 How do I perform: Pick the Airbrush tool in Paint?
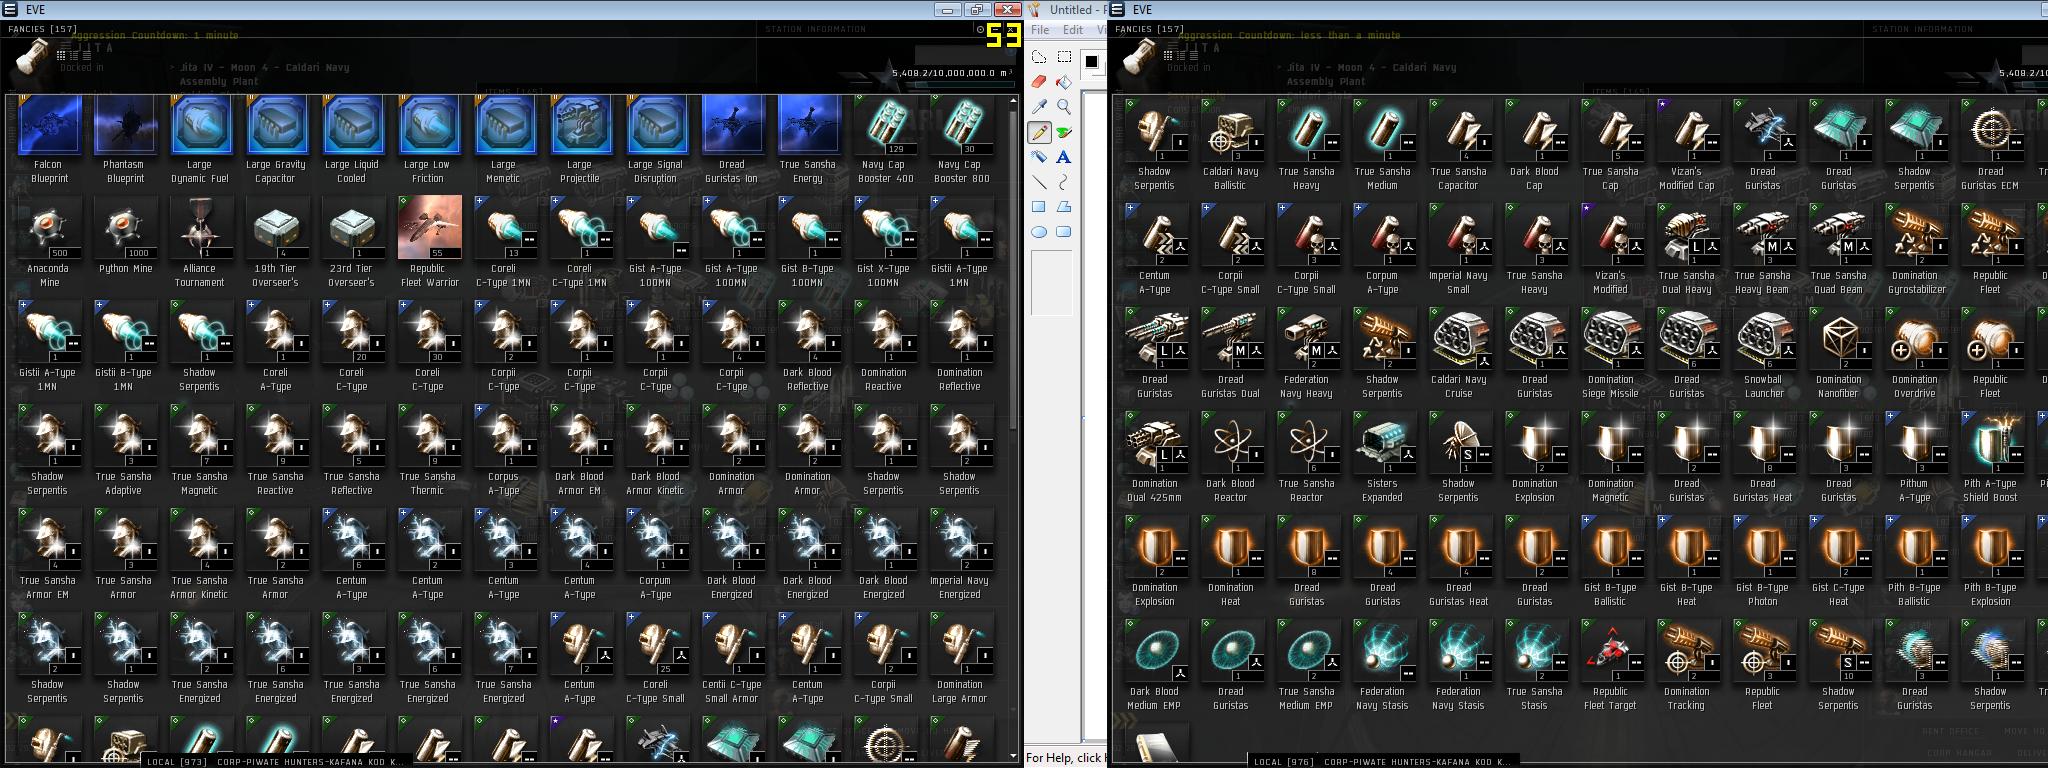coord(1039,157)
